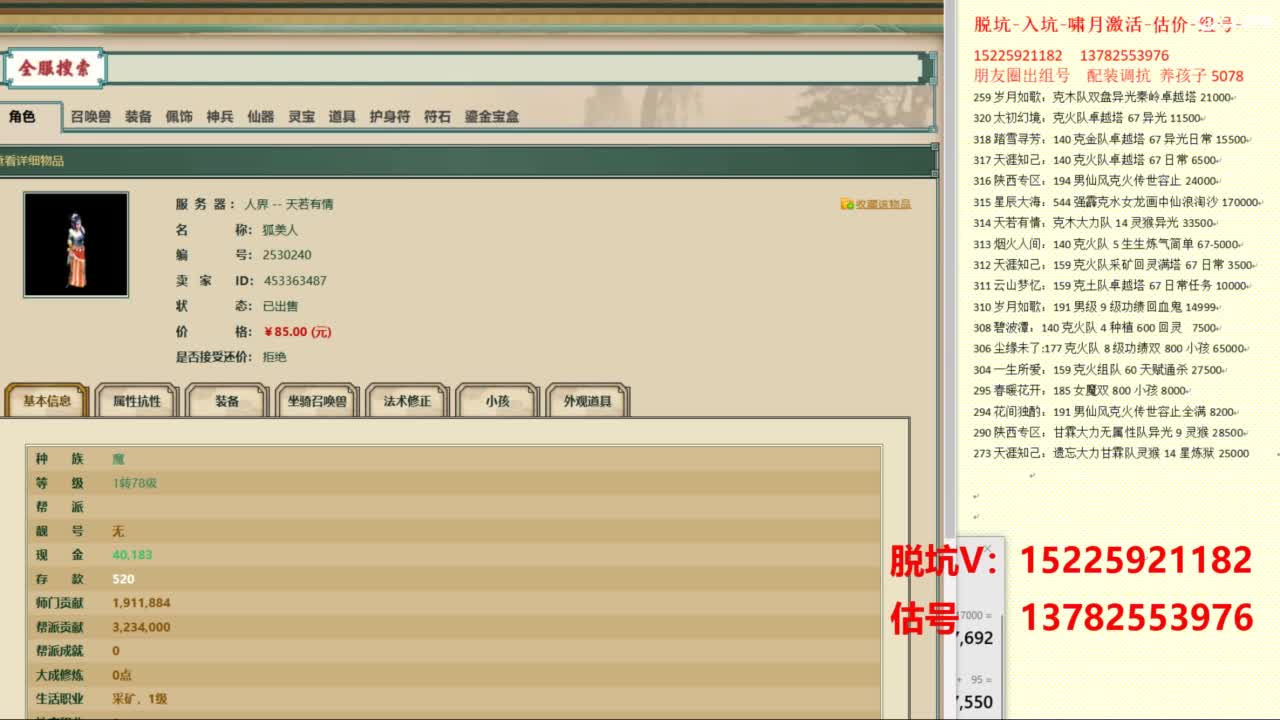Click the 帮派贡献 value 3,234,000
This screenshot has height=720, width=1280.
tap(141, 627)
